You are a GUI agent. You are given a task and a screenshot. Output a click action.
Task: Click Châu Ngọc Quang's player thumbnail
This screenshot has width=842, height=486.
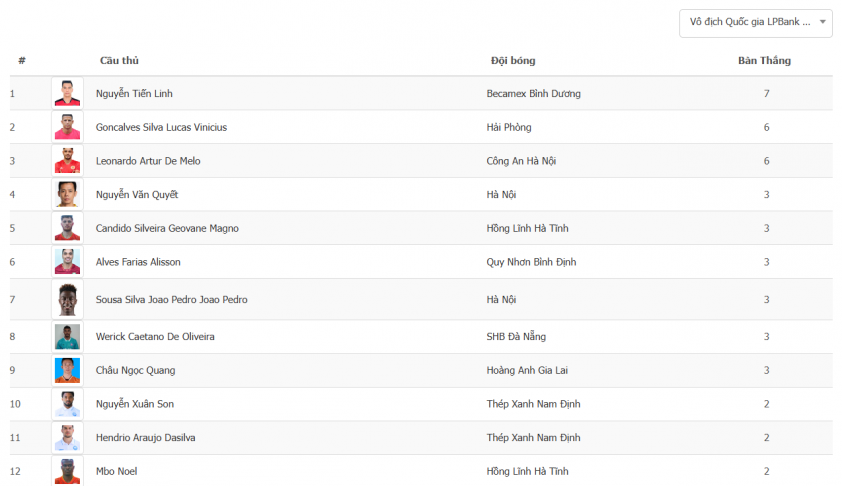tap(67, 371)
